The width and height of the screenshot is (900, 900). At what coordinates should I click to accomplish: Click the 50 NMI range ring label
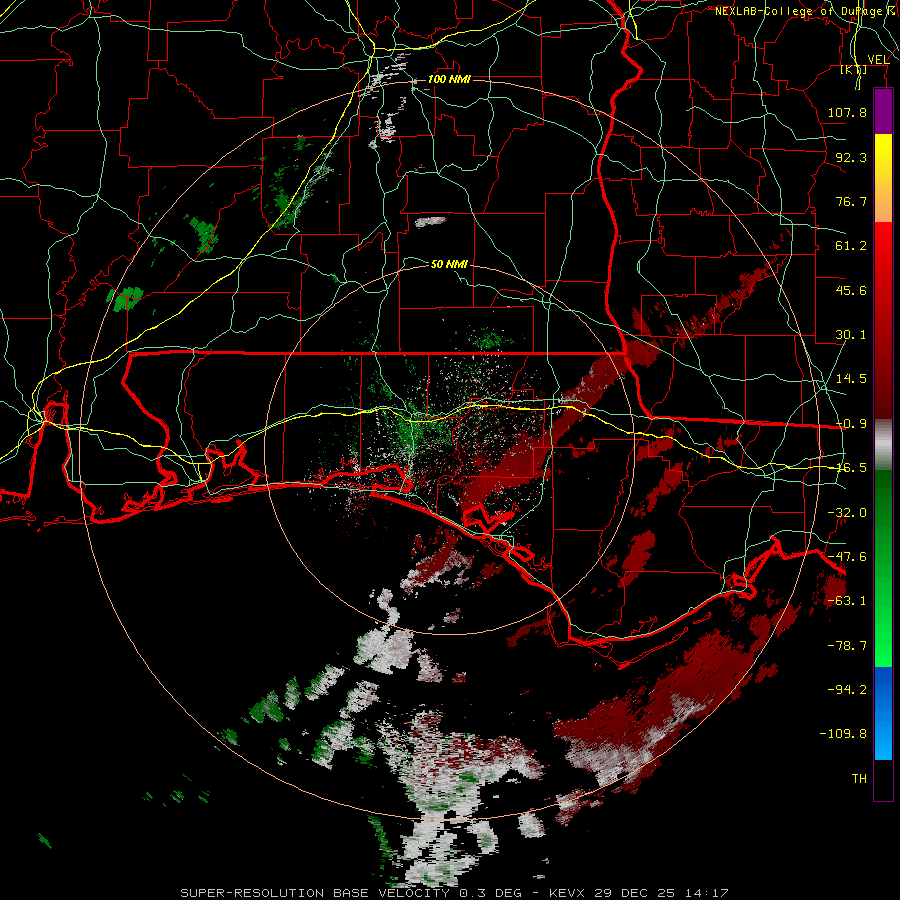[449, 264]
